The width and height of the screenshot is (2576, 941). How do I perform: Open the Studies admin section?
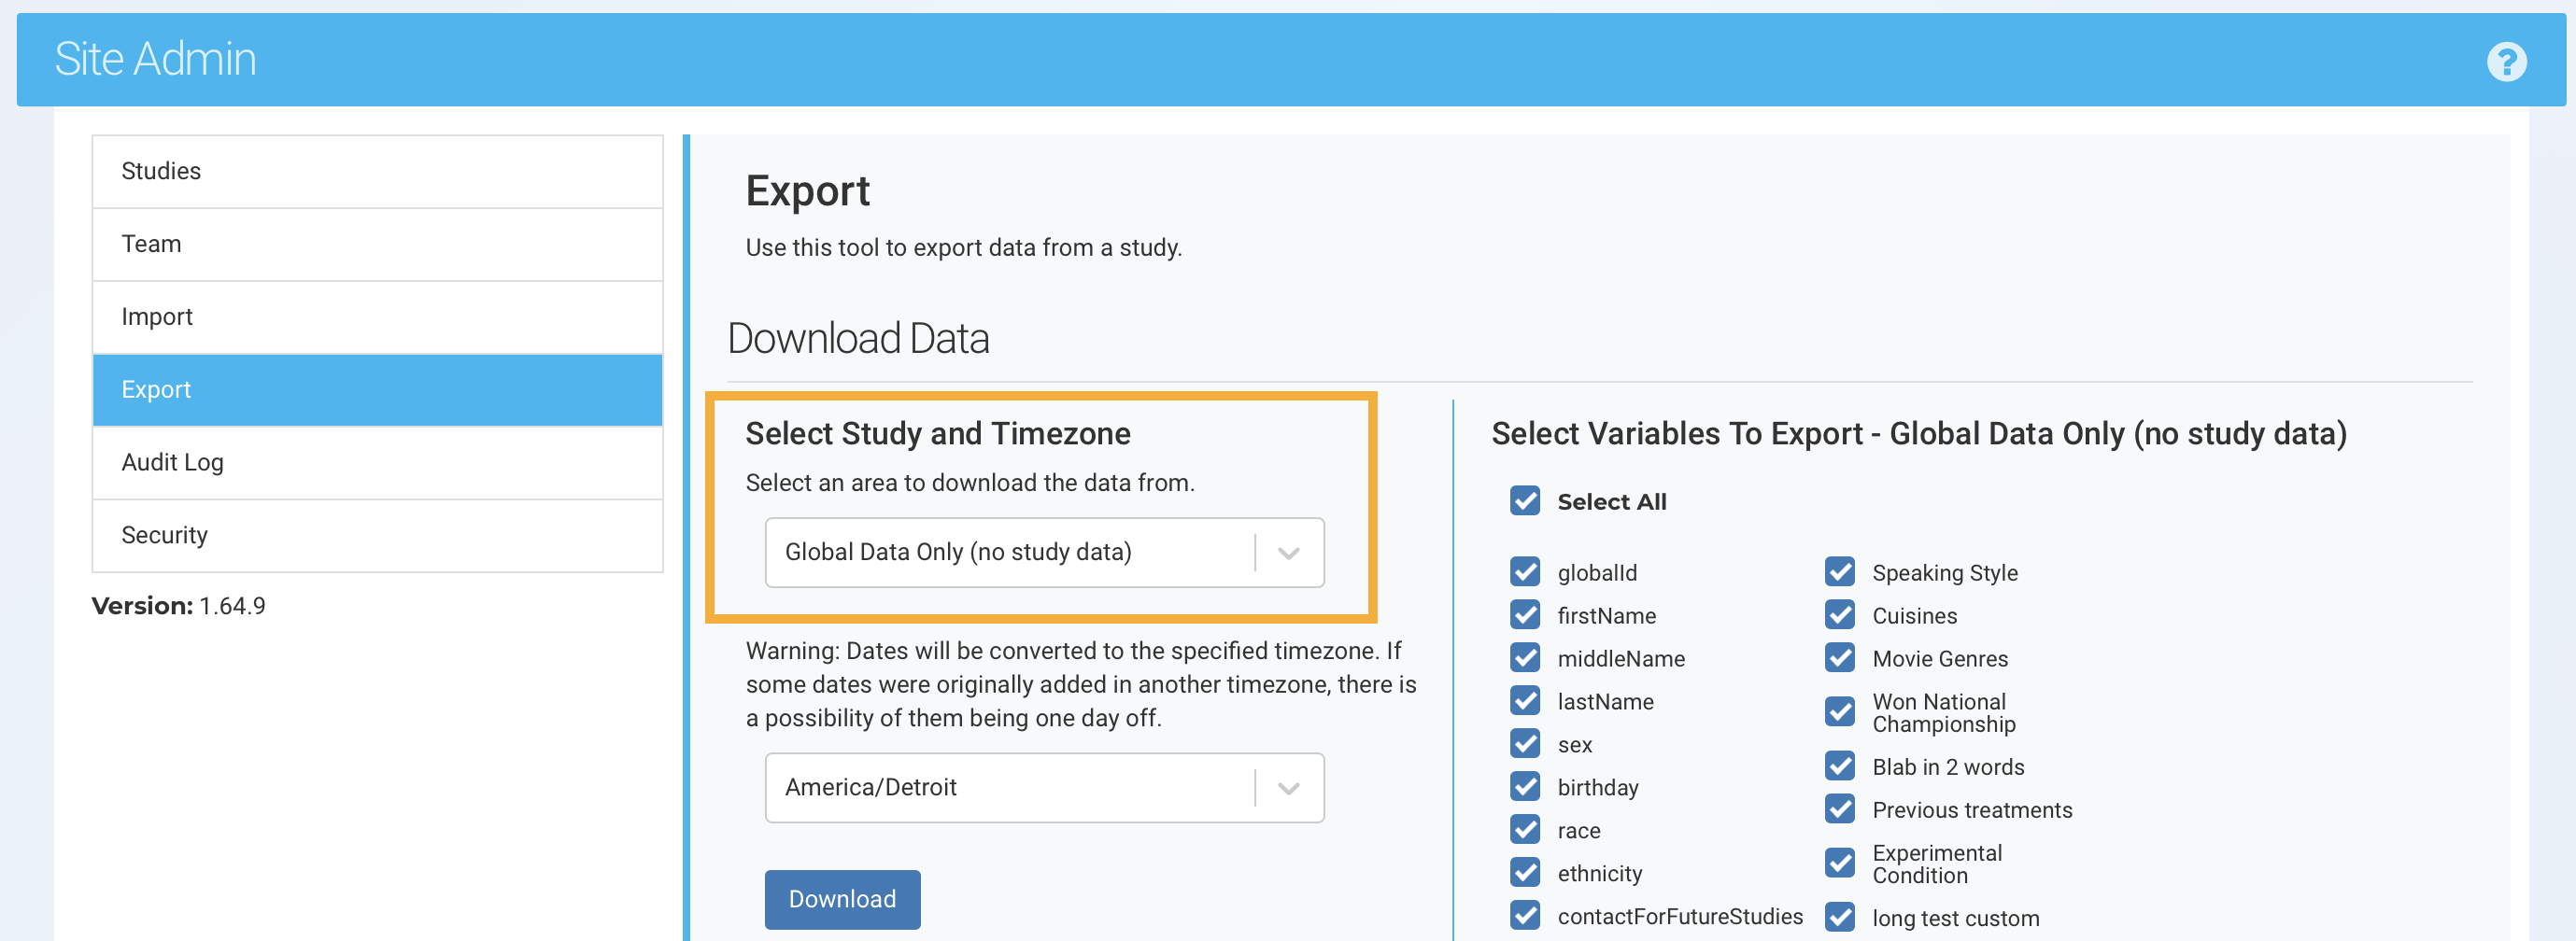coord(377,171)
